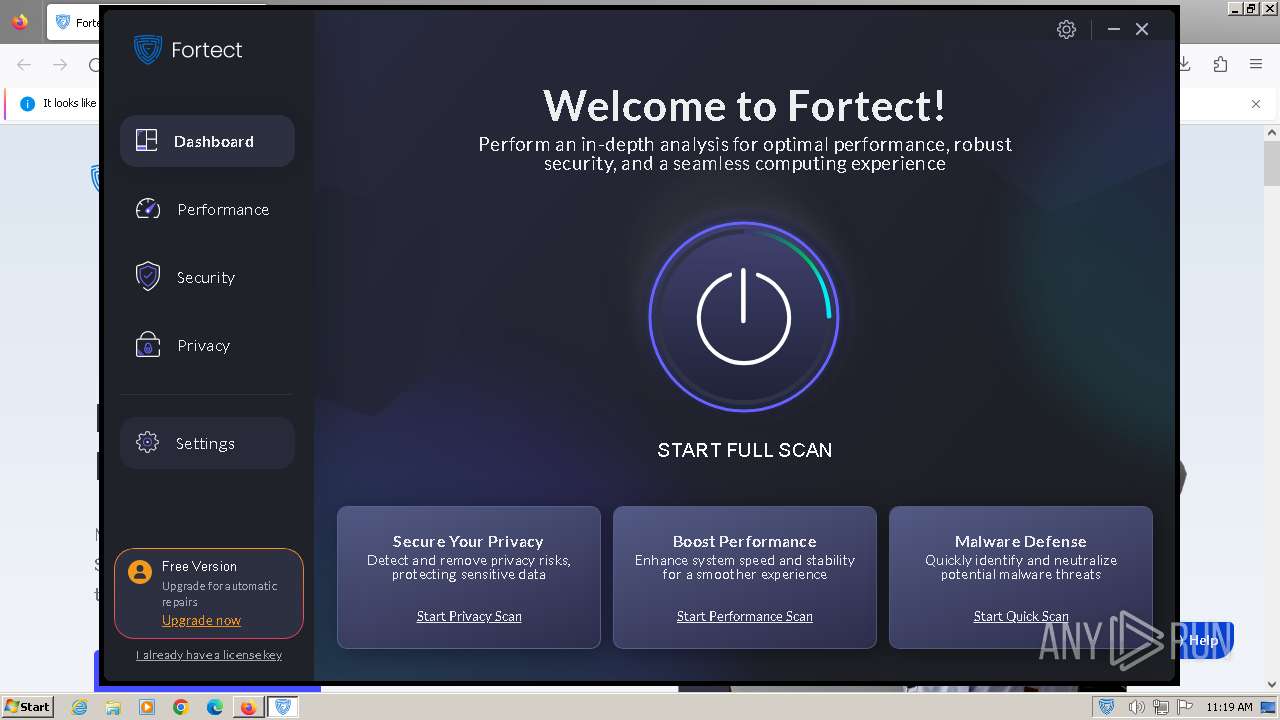The width and height of the screenshot is (1280, 720).
Task: Select the Malware Defense card
Action: pyautogui.click(x=1021, y=577)
